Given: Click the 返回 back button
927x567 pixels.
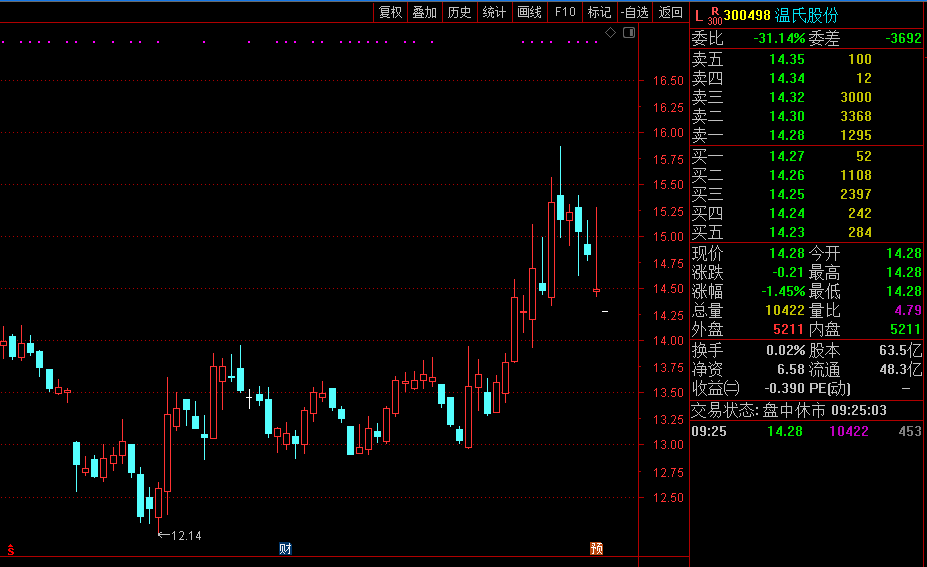Looking at the screenshot, I should coord(670,12).
